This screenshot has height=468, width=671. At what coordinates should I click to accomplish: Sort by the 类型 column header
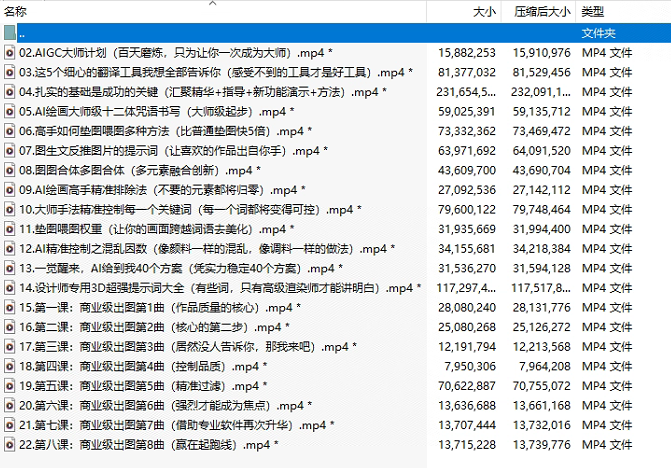pyautogui.click(x=593, y=12)
